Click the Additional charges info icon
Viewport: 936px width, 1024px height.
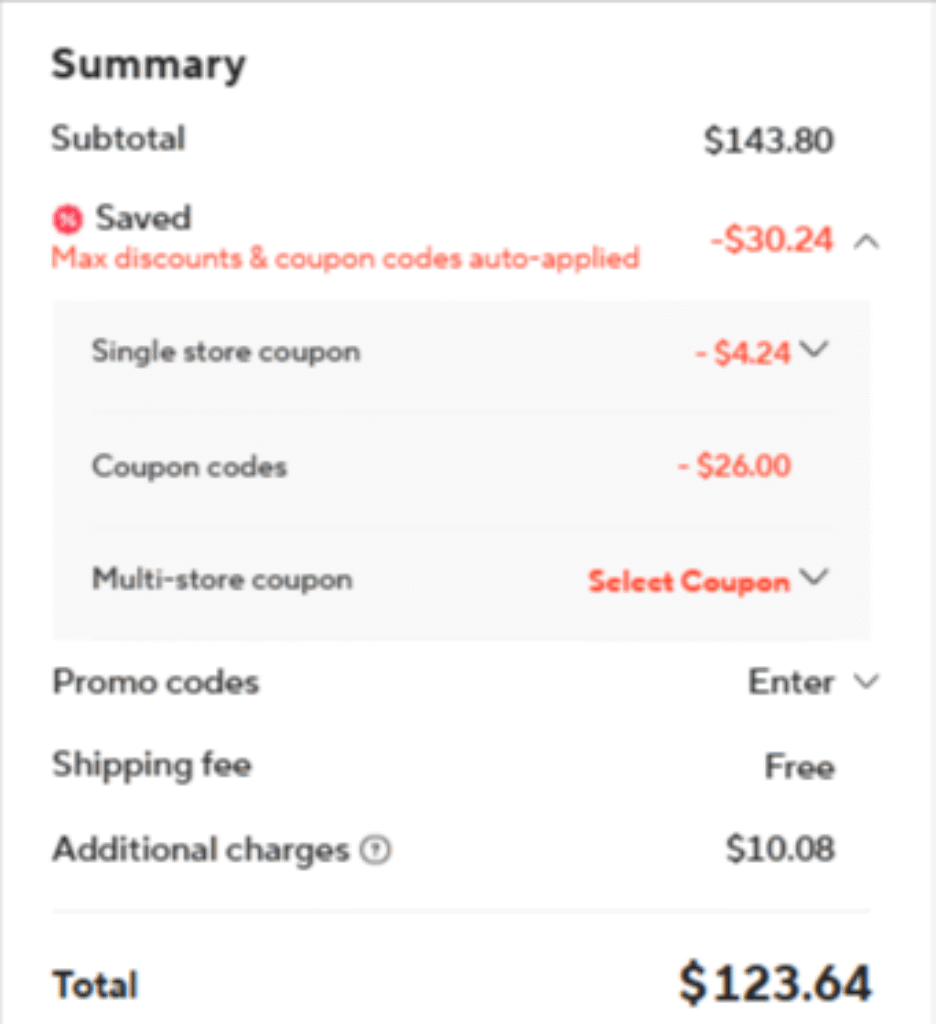pyautogui.click(x=376, y=851)
